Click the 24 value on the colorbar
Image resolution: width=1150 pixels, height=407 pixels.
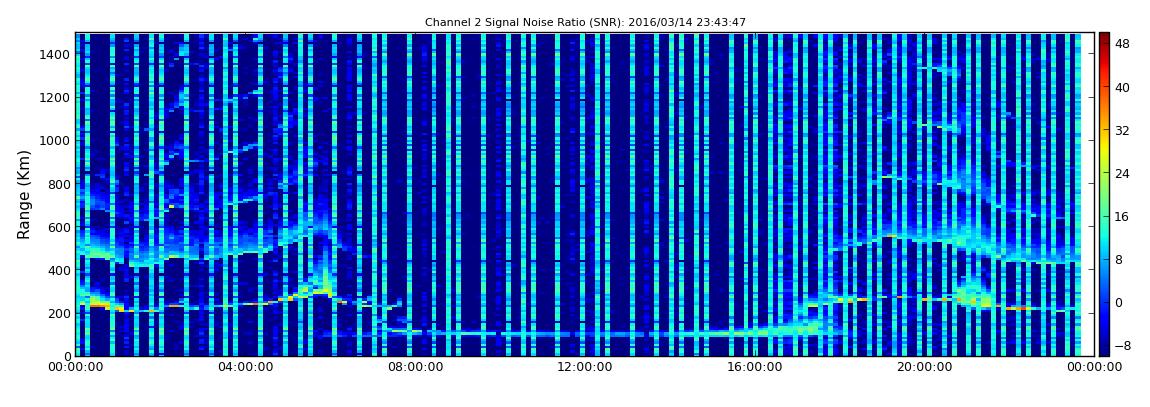[x=1122, y=173]
